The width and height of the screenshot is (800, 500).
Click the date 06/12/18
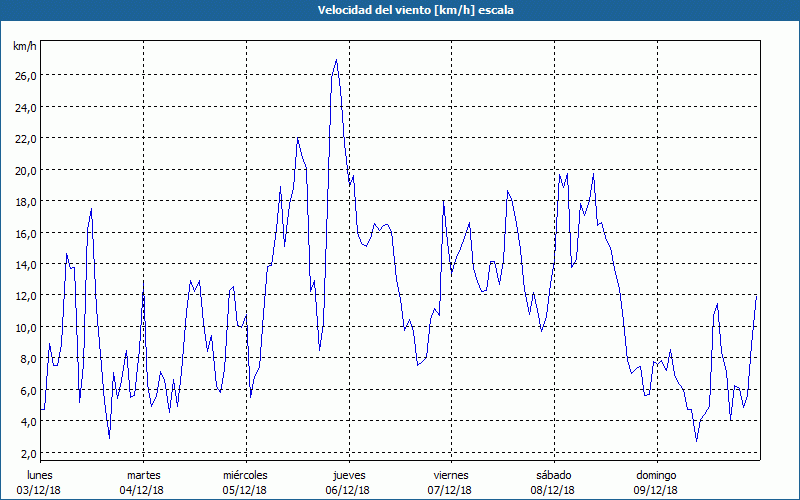[347, 490]
